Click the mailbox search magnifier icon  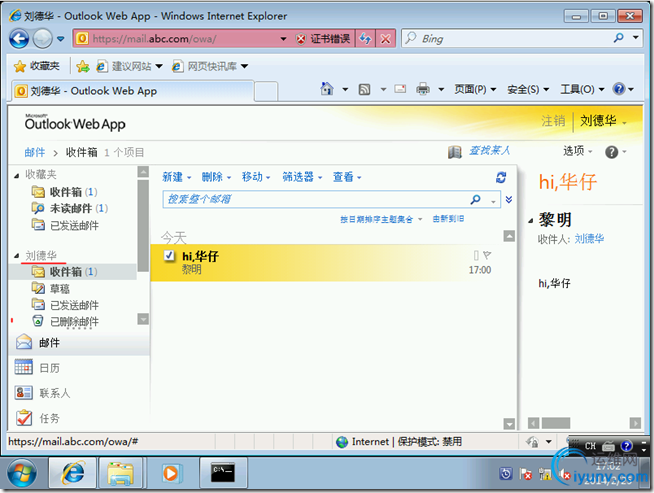pos(475,199)
